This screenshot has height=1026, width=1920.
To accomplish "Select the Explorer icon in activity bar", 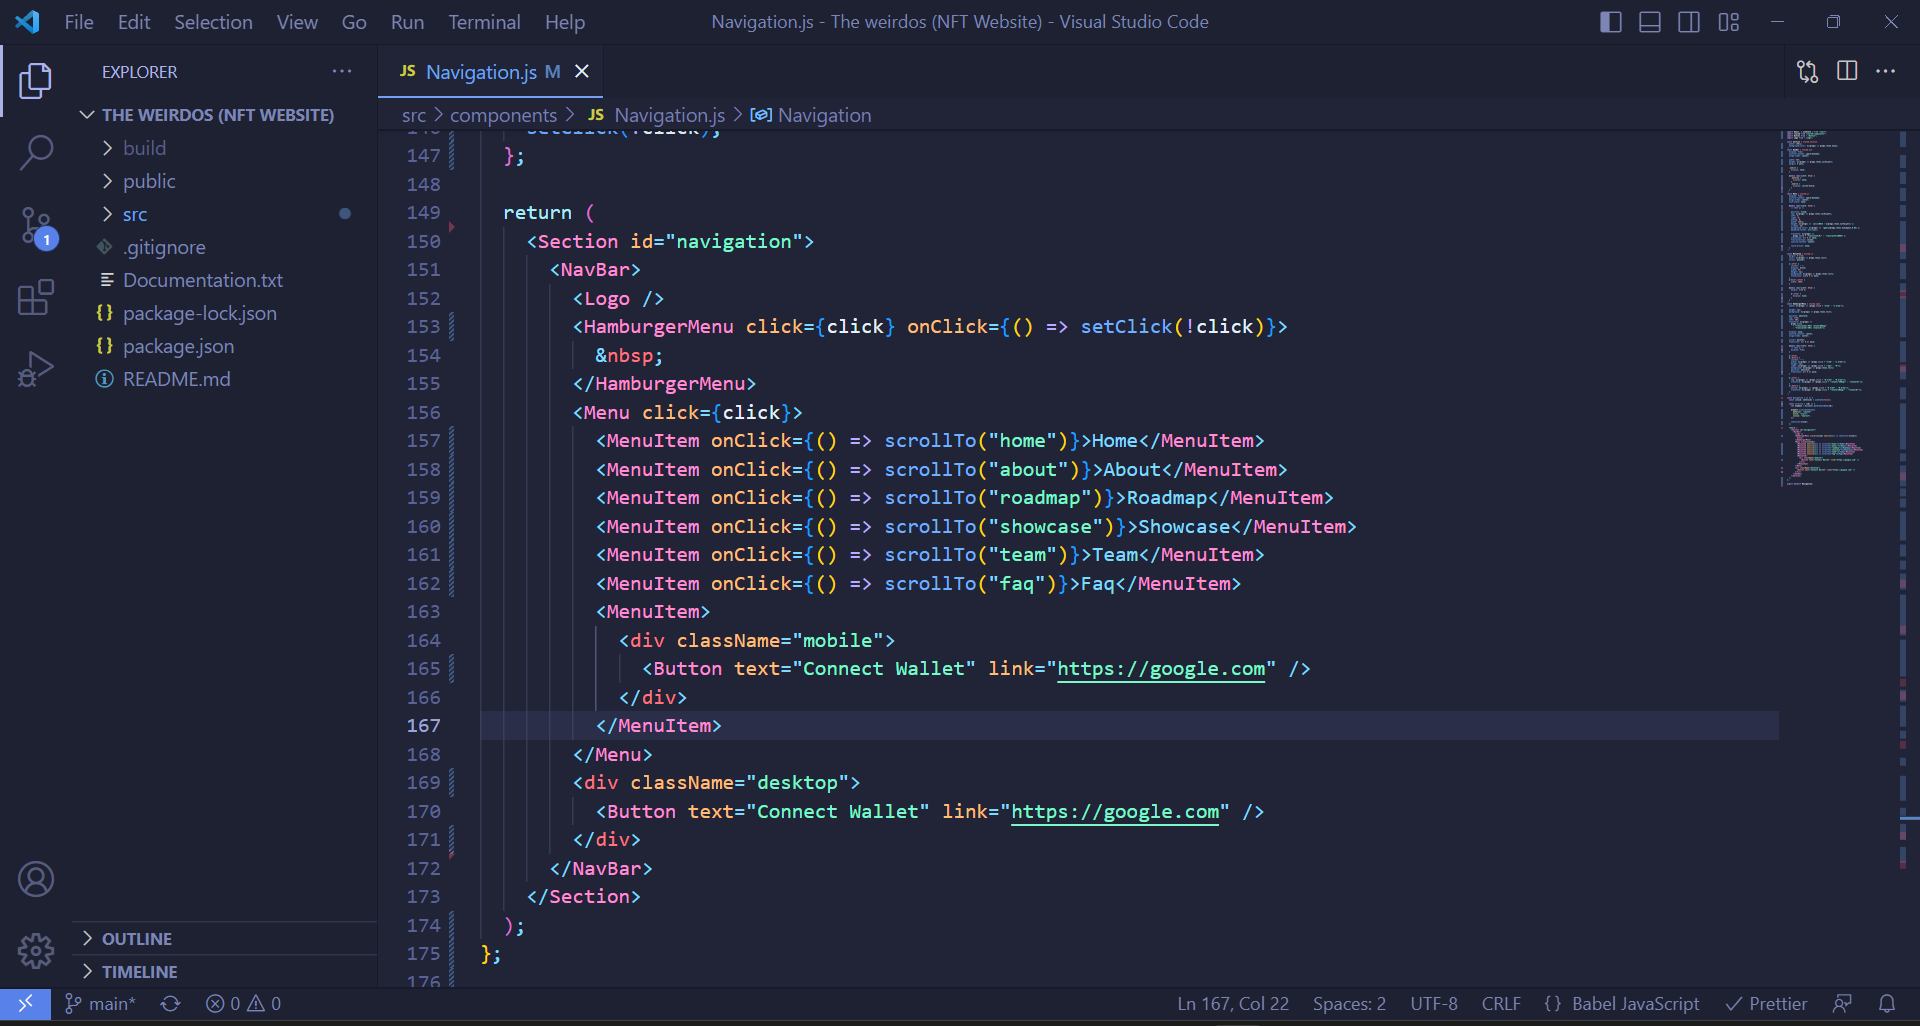I will pos(36,81).
